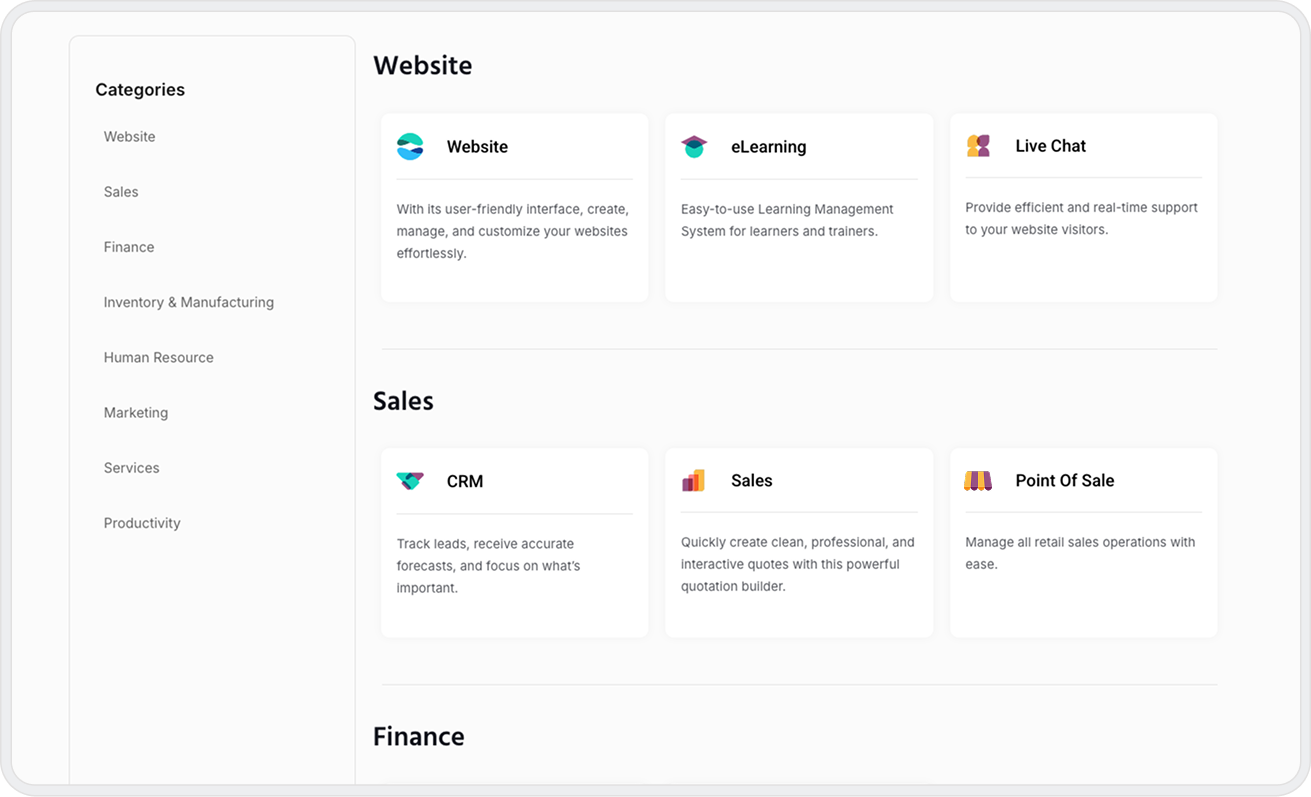Viewport: 1311px width, 797px height.
Task: Click the Website card description text
Action: coord(512,231)
